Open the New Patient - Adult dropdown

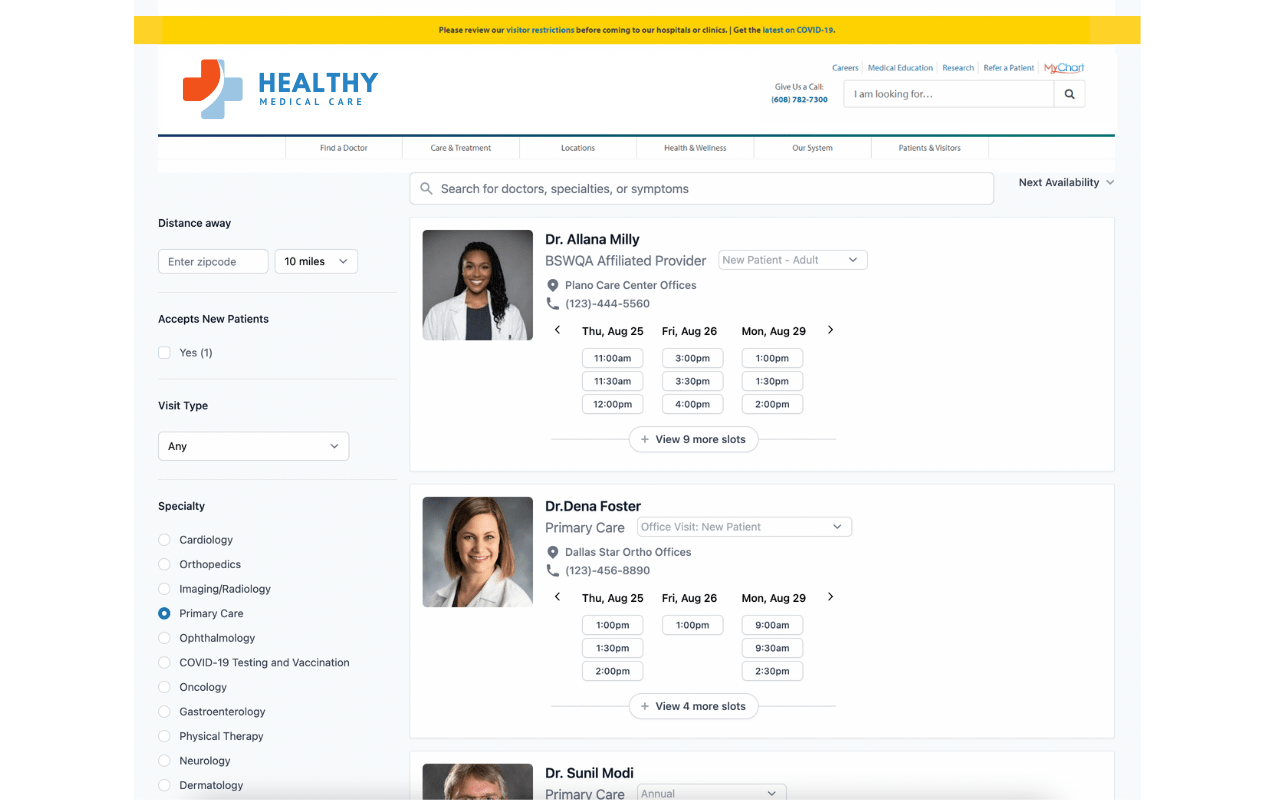click(793, 260)
